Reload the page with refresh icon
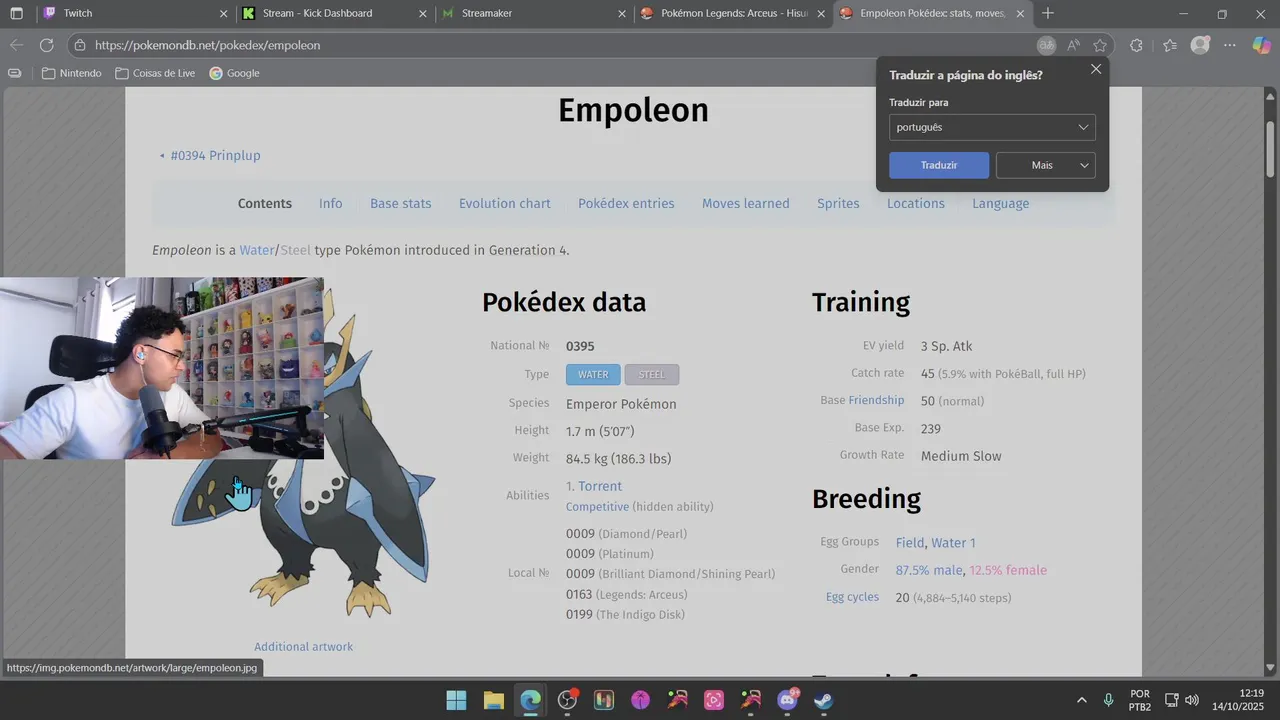 pyautogui.click(x=46, y=45)
